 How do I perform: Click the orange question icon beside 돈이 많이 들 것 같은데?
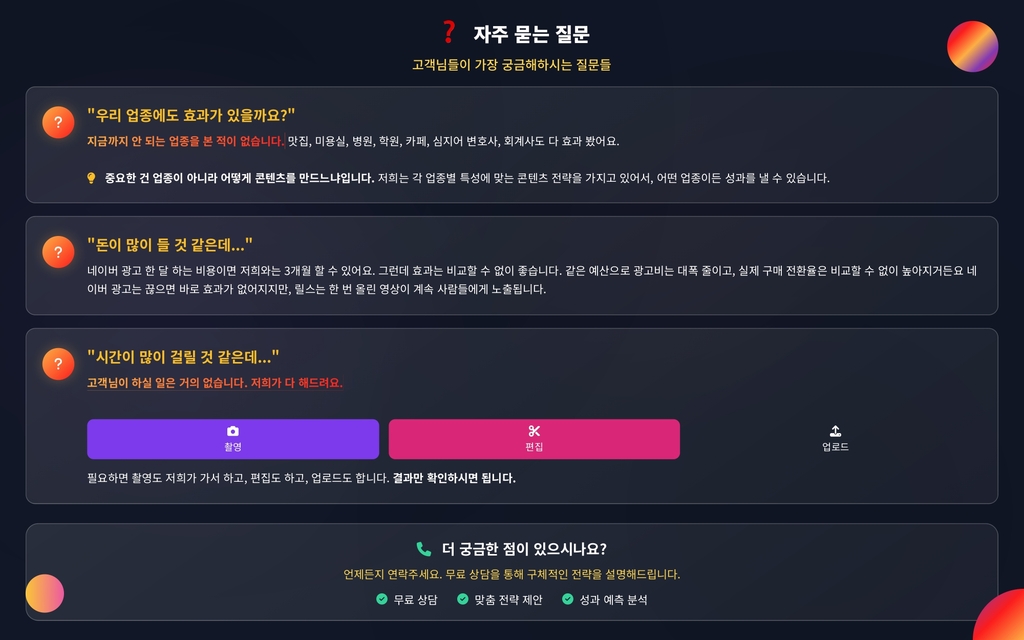(x=58, y=252)
